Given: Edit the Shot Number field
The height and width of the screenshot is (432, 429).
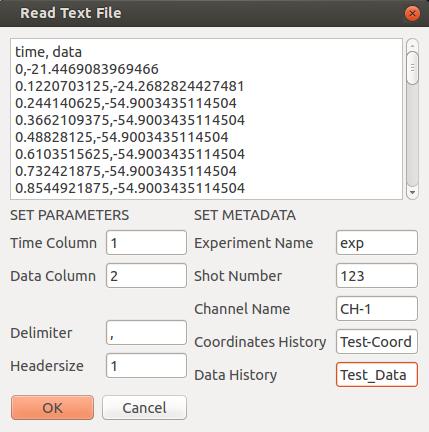Looking at the screenshot, I should pyautogui.click(x=377, y=276).
